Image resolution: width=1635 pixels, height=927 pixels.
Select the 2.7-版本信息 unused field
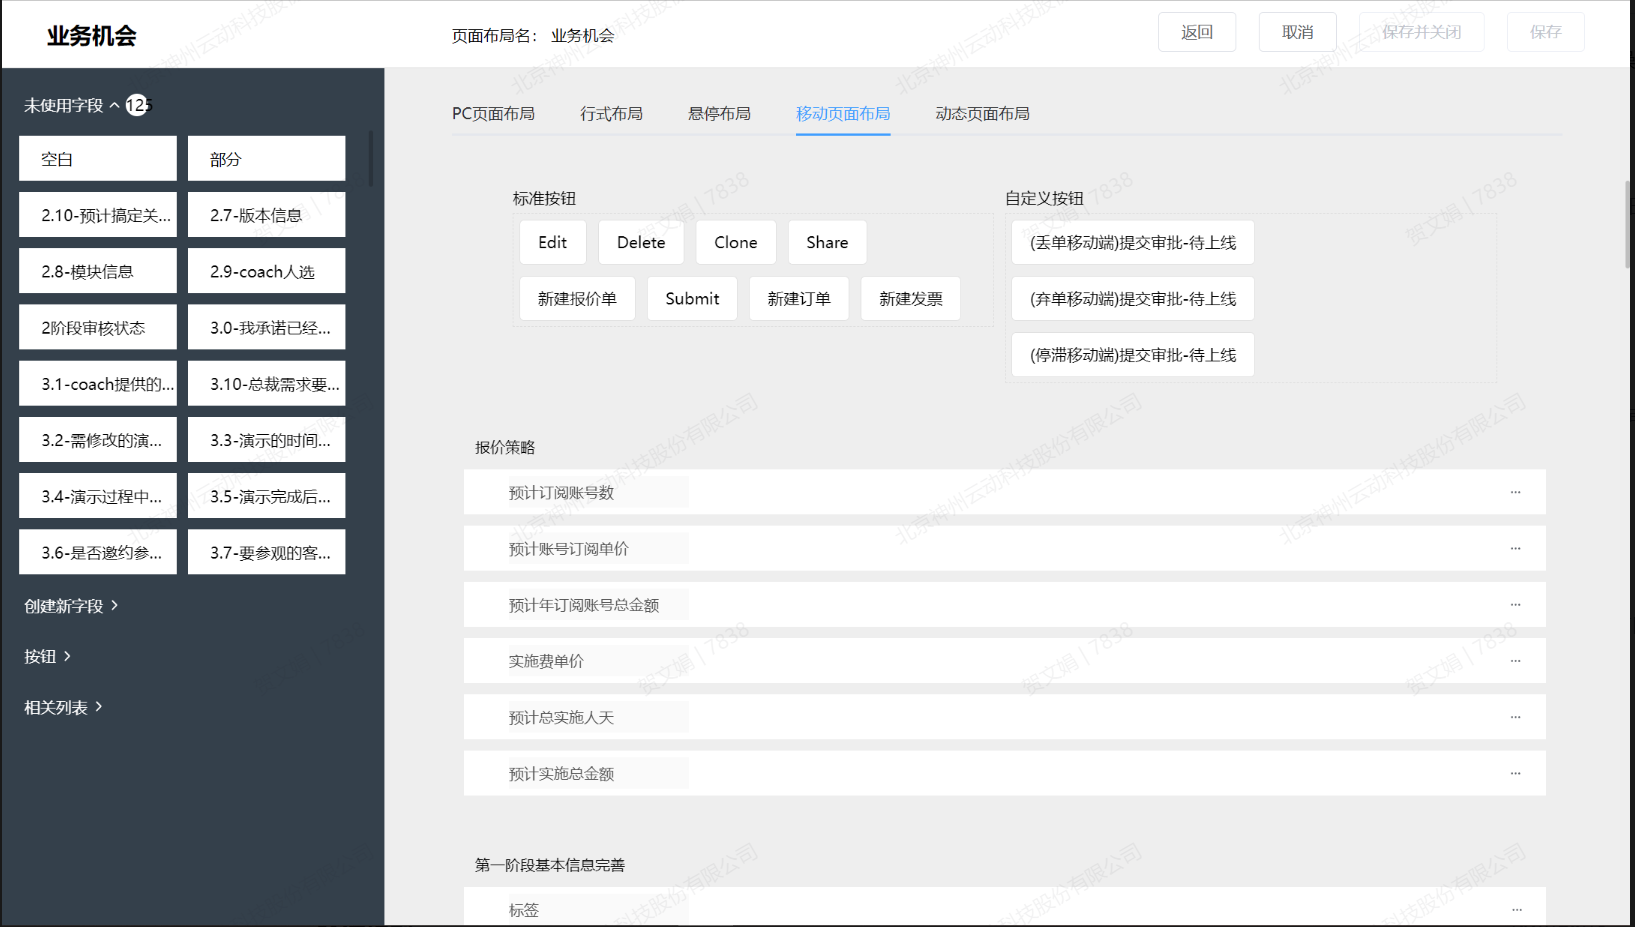[266, 215]
